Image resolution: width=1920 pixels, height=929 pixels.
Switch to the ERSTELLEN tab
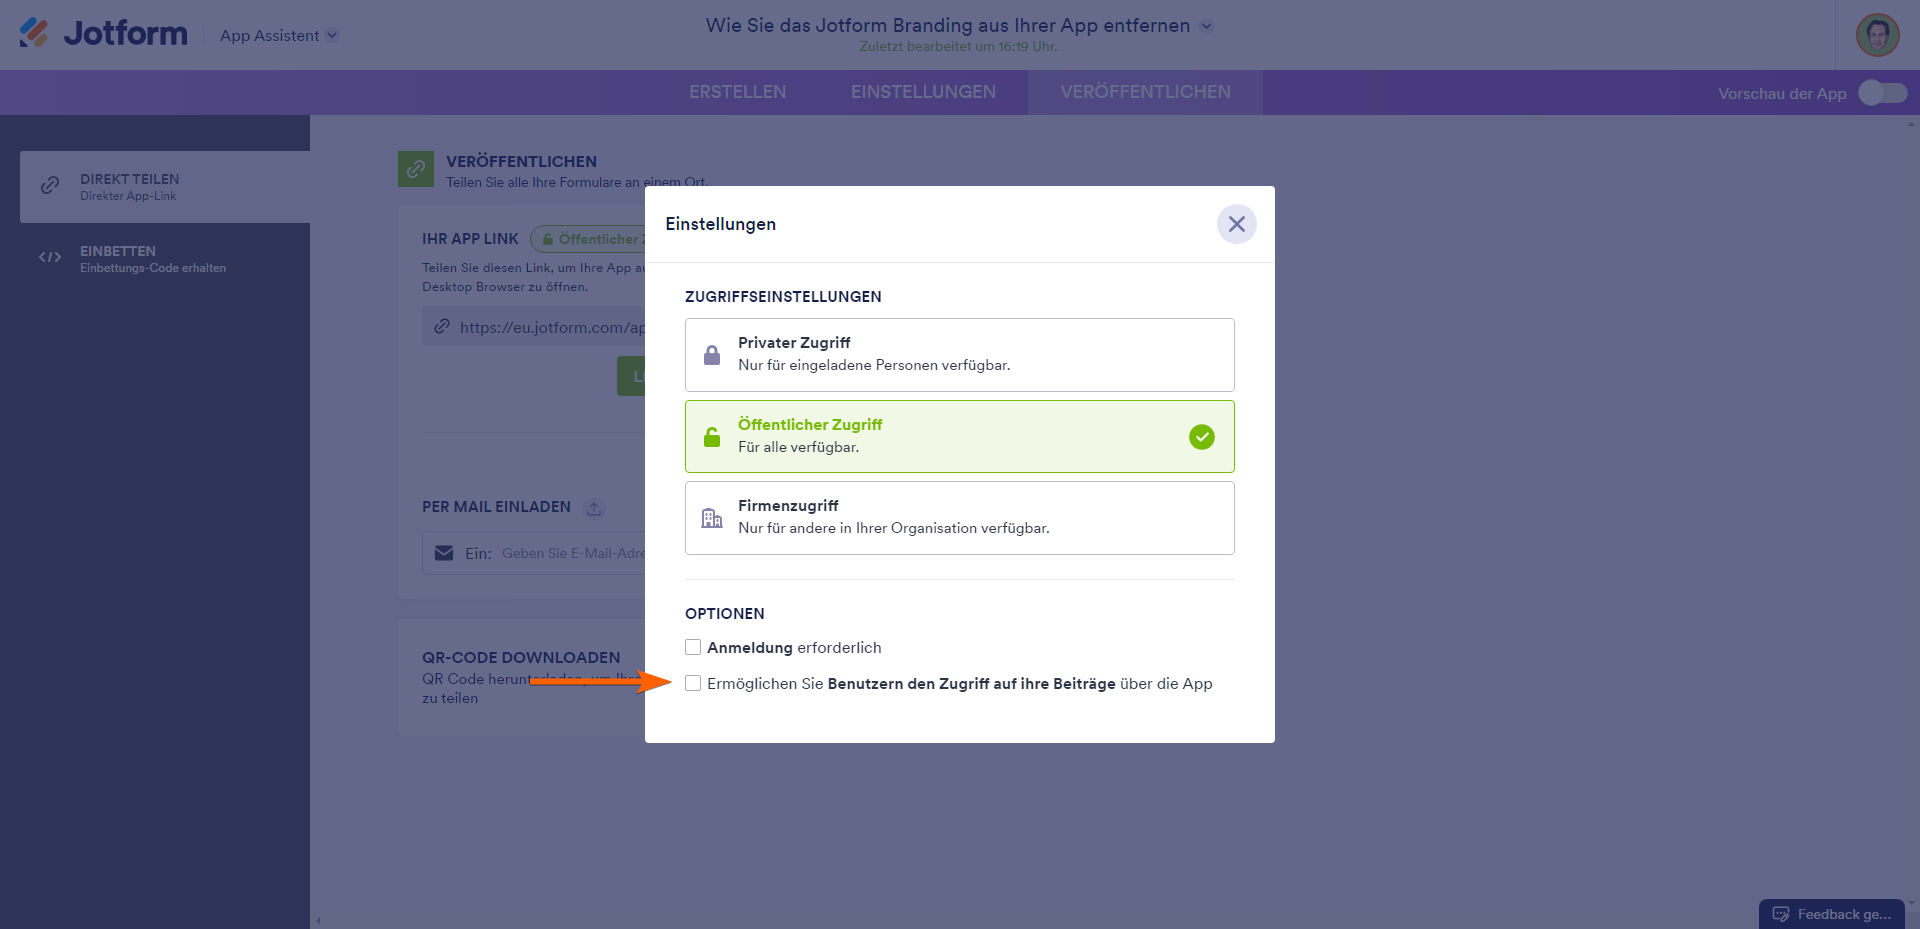coord(737,92)
